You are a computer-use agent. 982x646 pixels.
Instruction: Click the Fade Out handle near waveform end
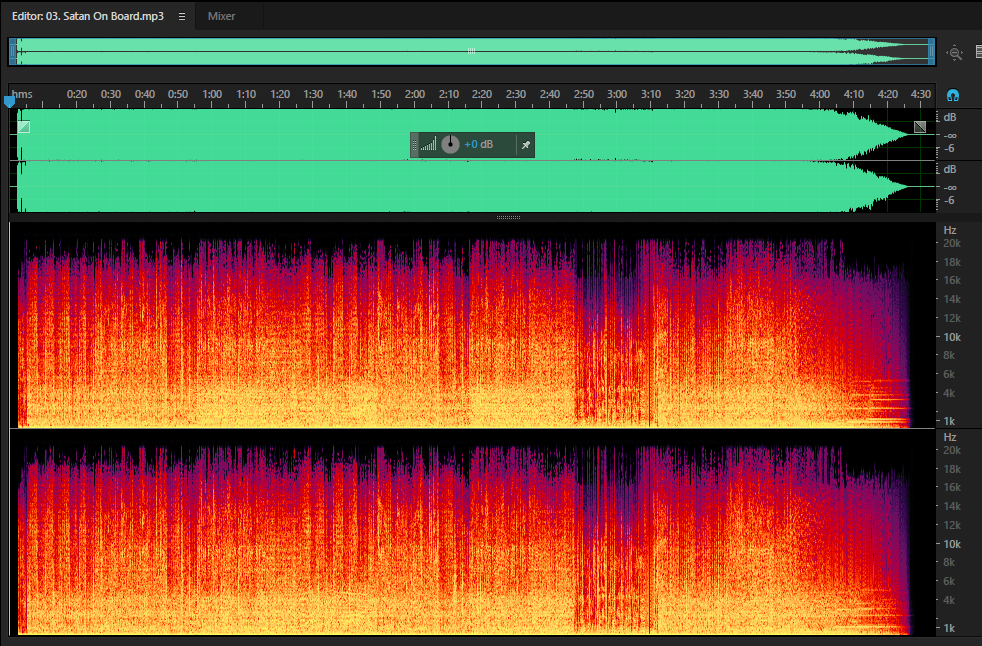[919, 127]
